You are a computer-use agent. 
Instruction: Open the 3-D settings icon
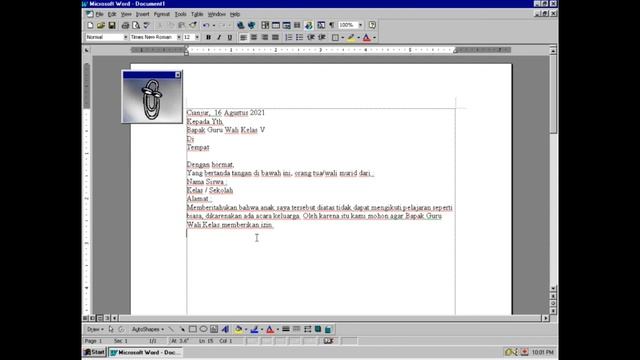pos(328,329)
